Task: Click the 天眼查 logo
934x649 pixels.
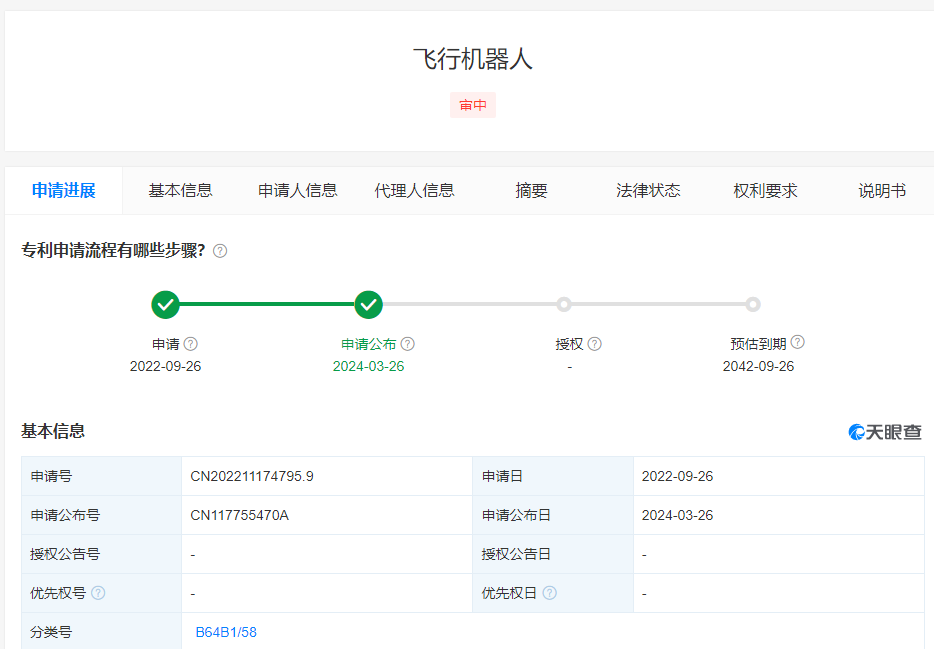Action: (x=885, y=432)
